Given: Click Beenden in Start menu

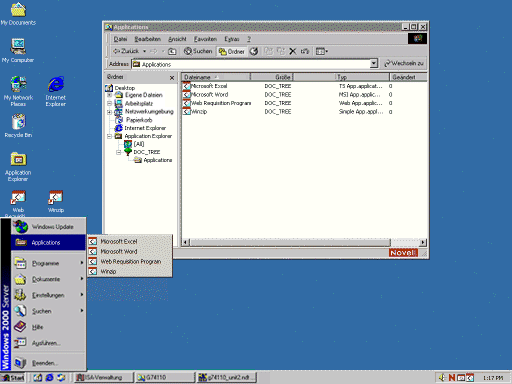Looking at the screenshot, I should (x=48, y=363).
